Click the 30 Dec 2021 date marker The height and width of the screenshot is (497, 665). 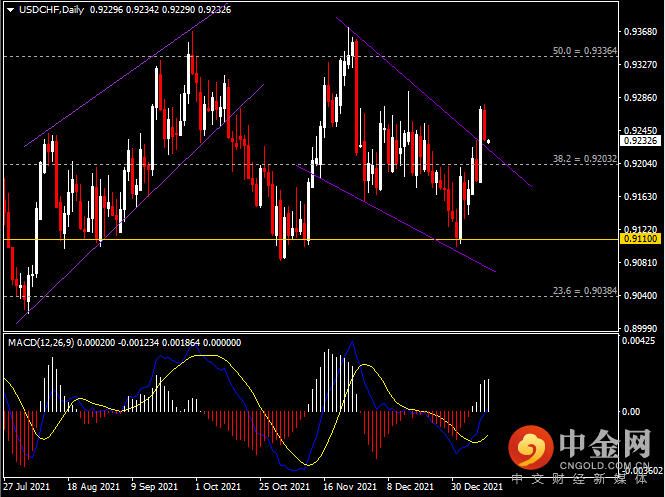[475, 487]
